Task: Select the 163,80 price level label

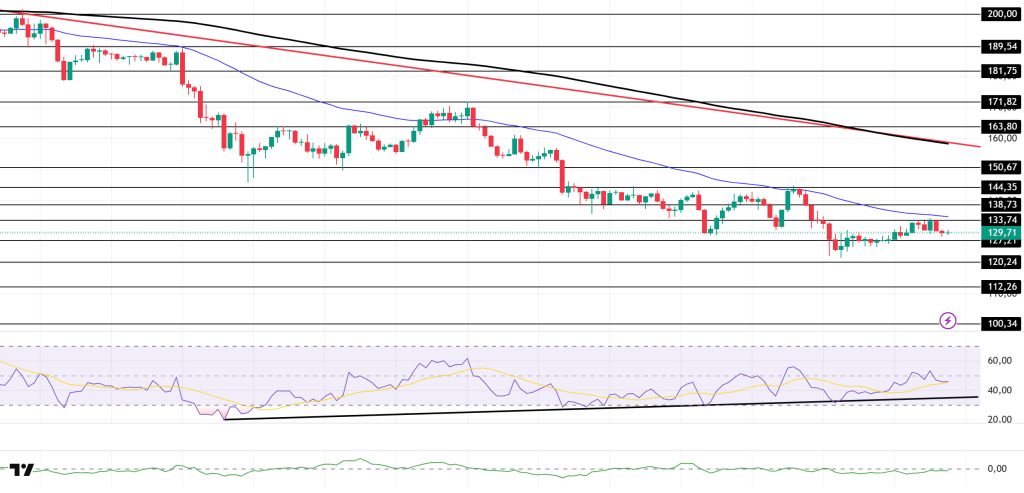Action: (1000, 126)
